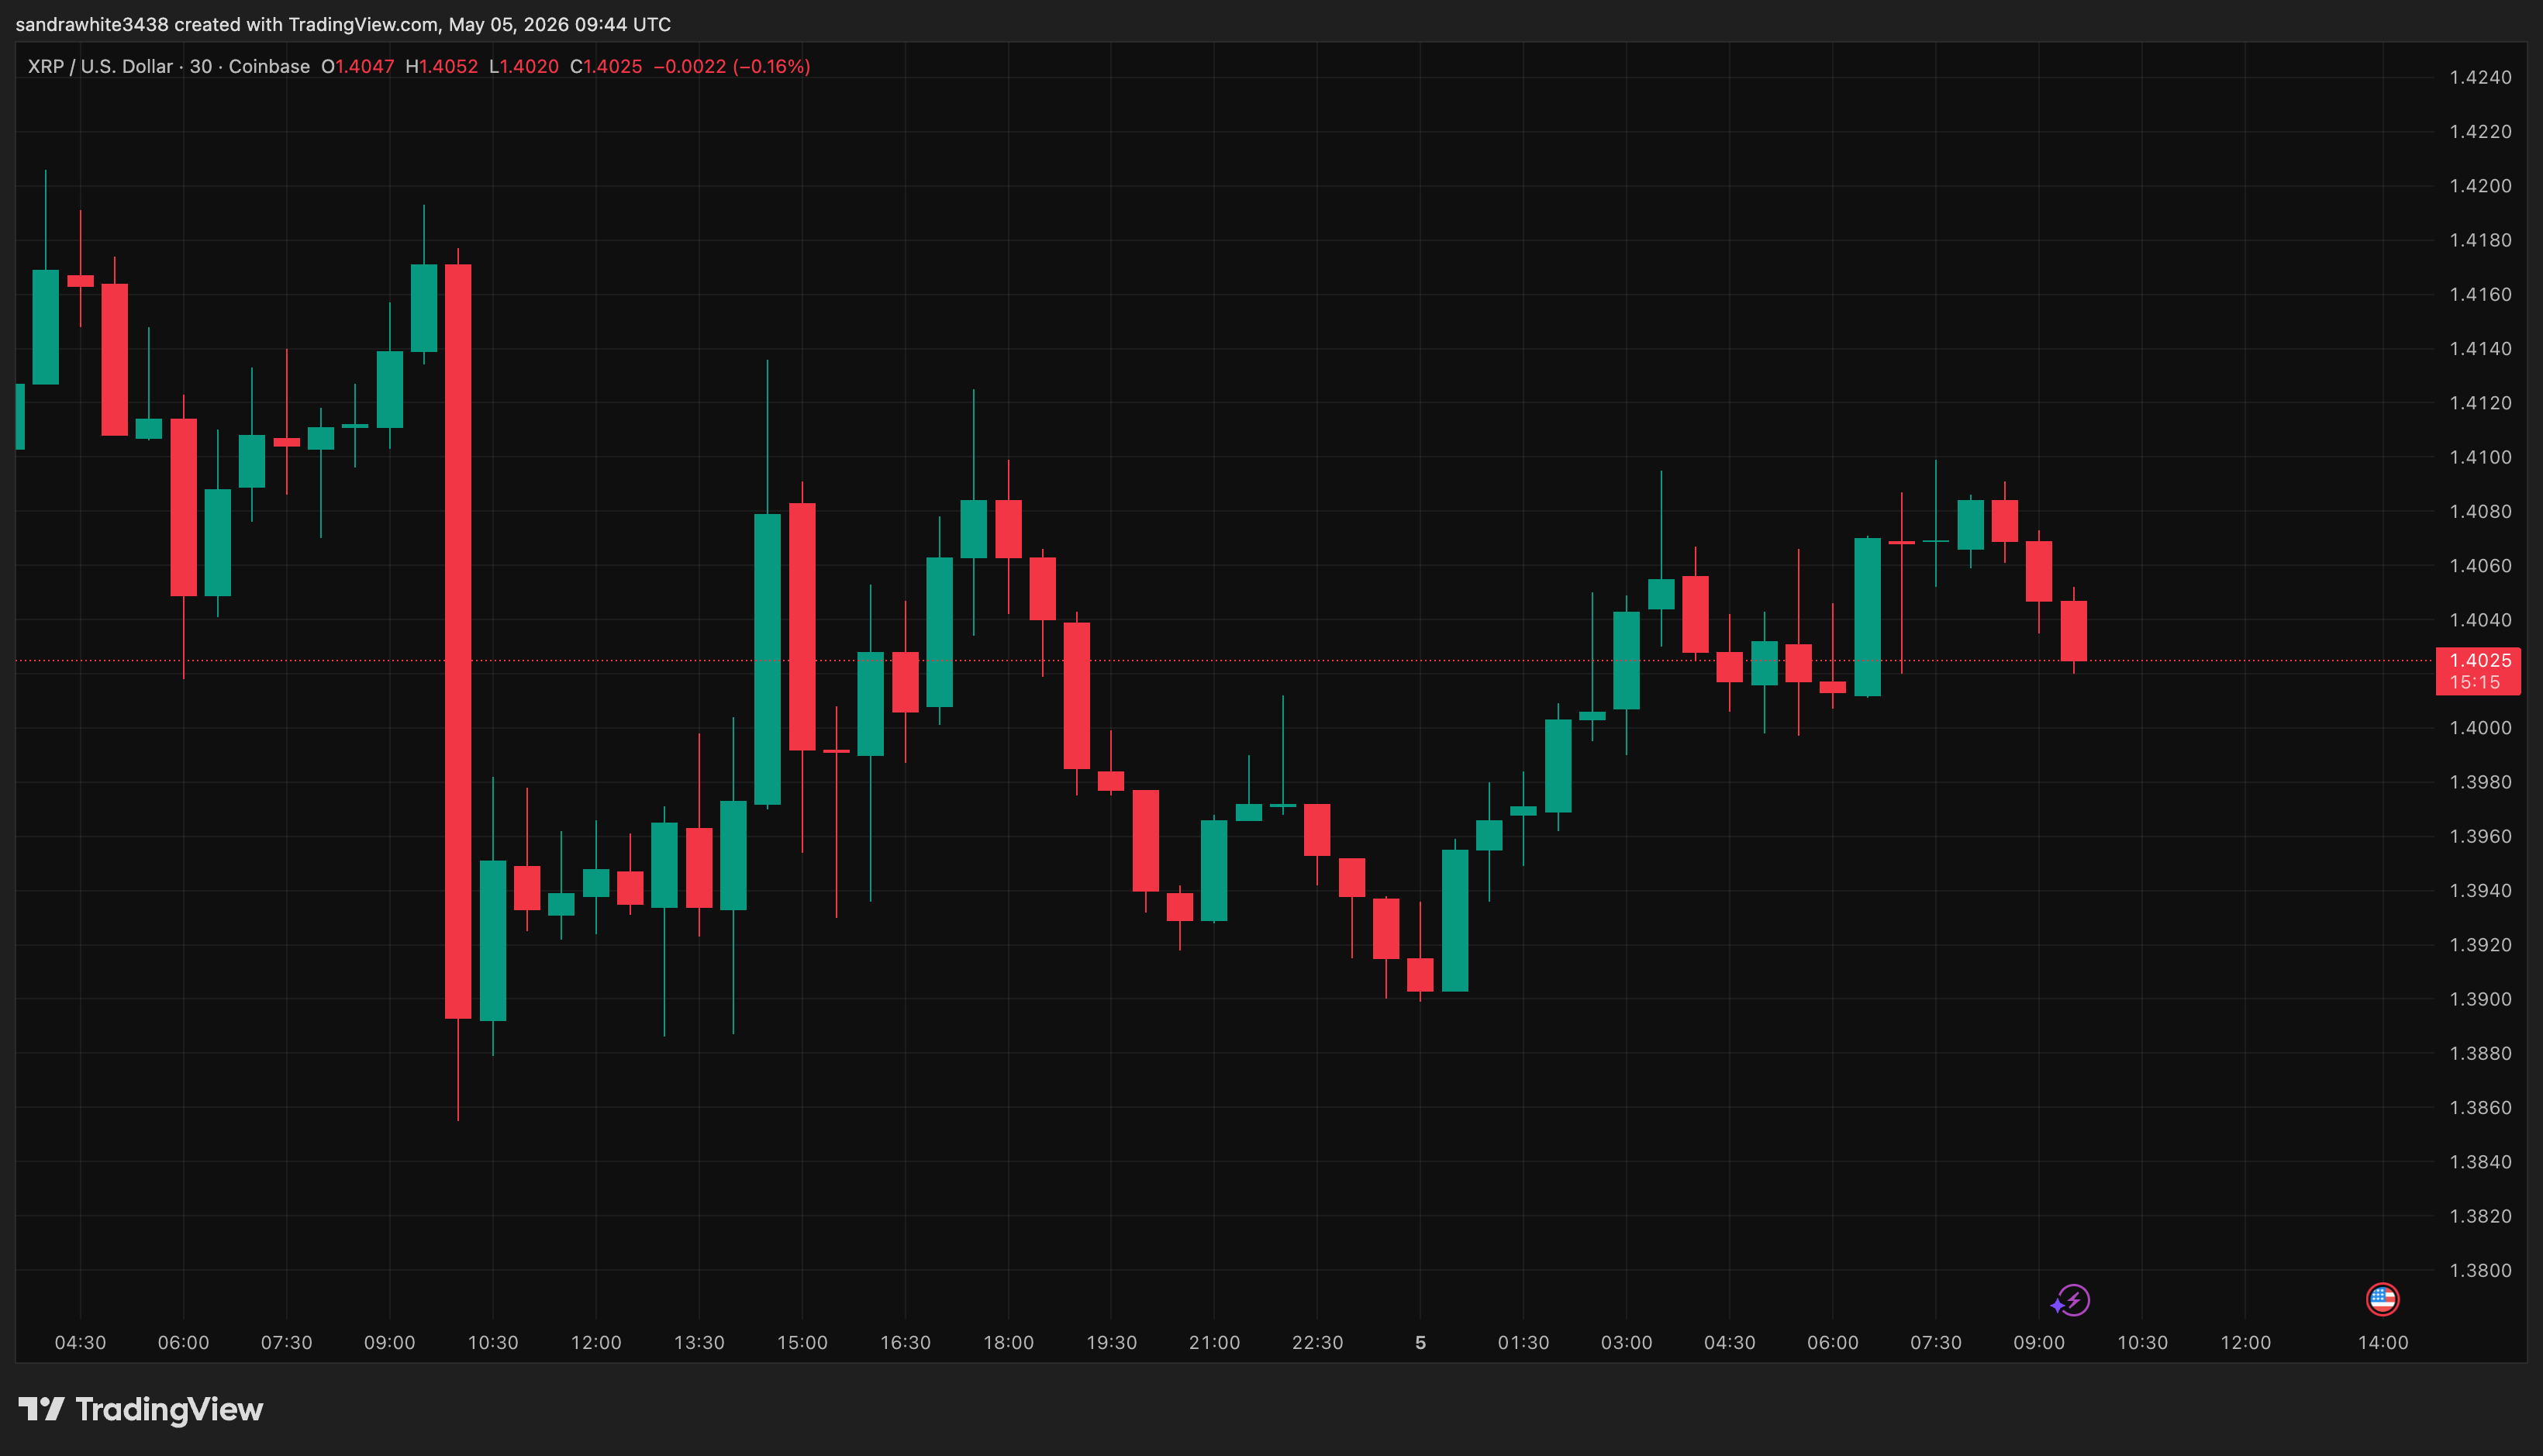Click the 21:00 time axis label
2543x1456 pixels.
[x=1214, y=1343]
